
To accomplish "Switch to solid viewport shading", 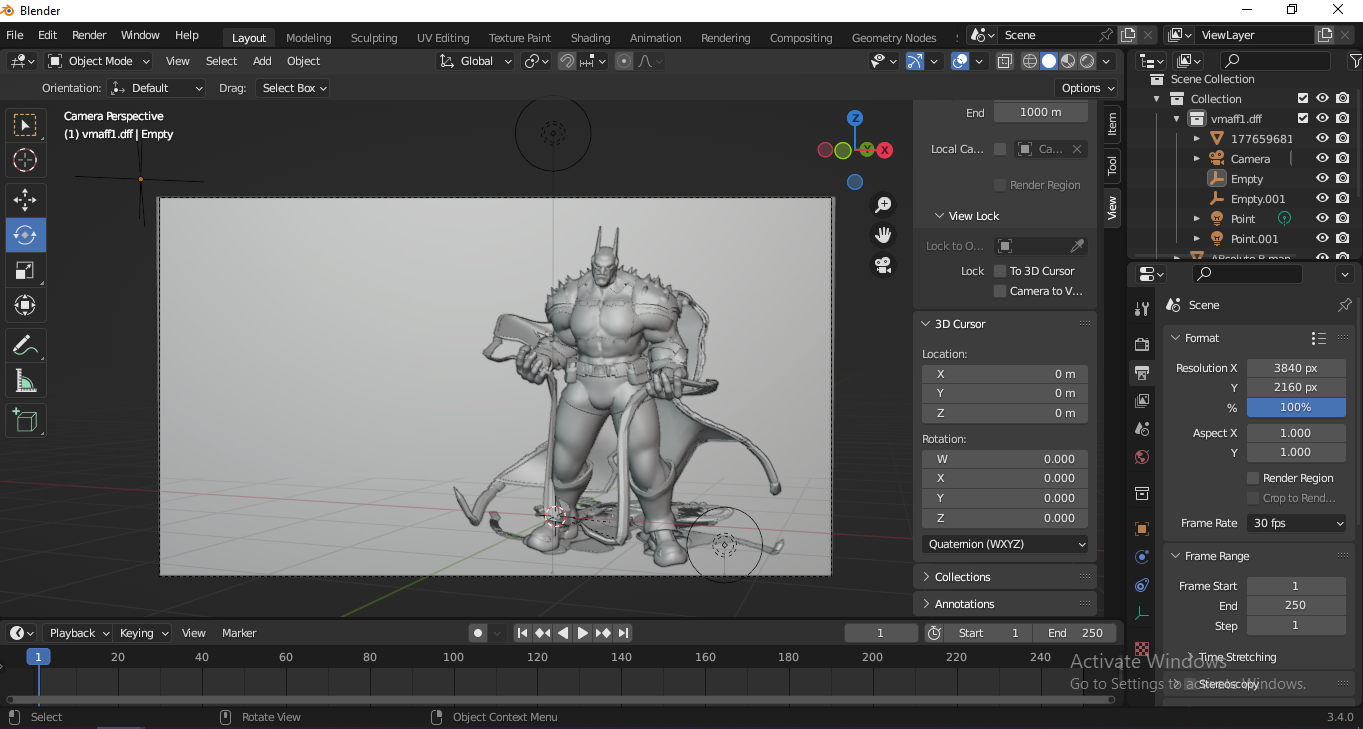I will click(x=1048, y=61).
